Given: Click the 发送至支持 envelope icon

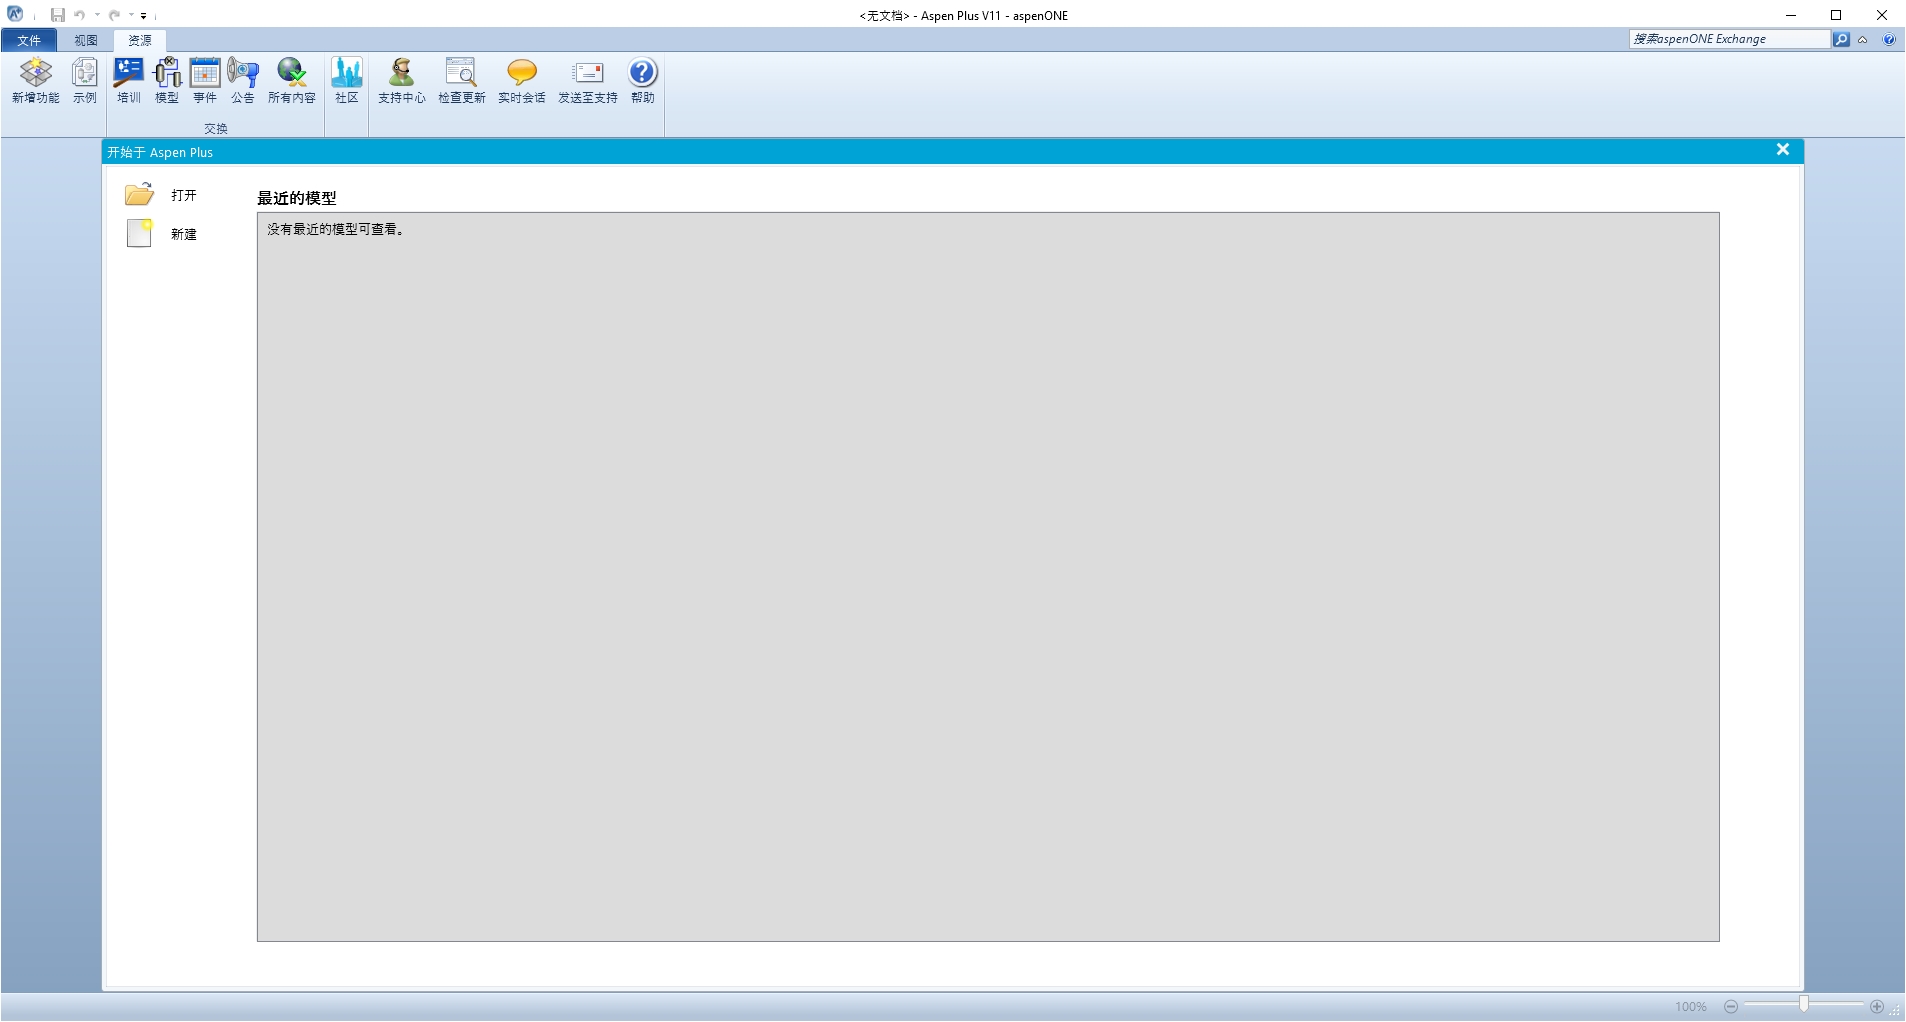Looking at the screenshot, I should (x=588, y=80).
